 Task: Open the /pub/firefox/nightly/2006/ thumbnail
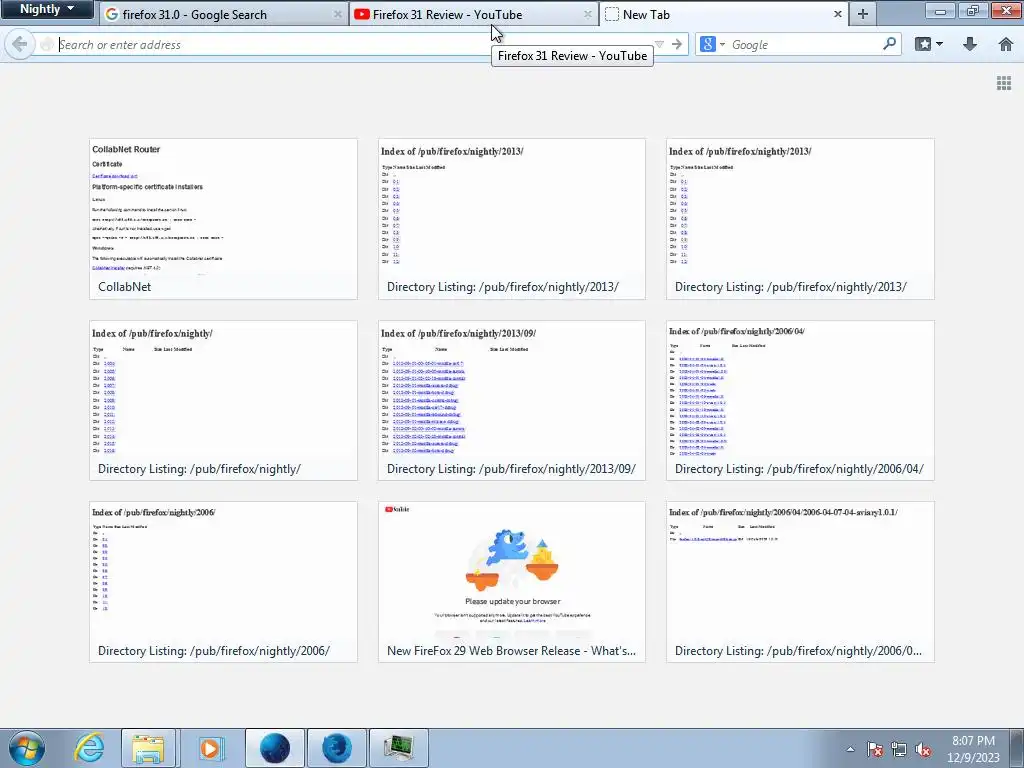[223, 582]
